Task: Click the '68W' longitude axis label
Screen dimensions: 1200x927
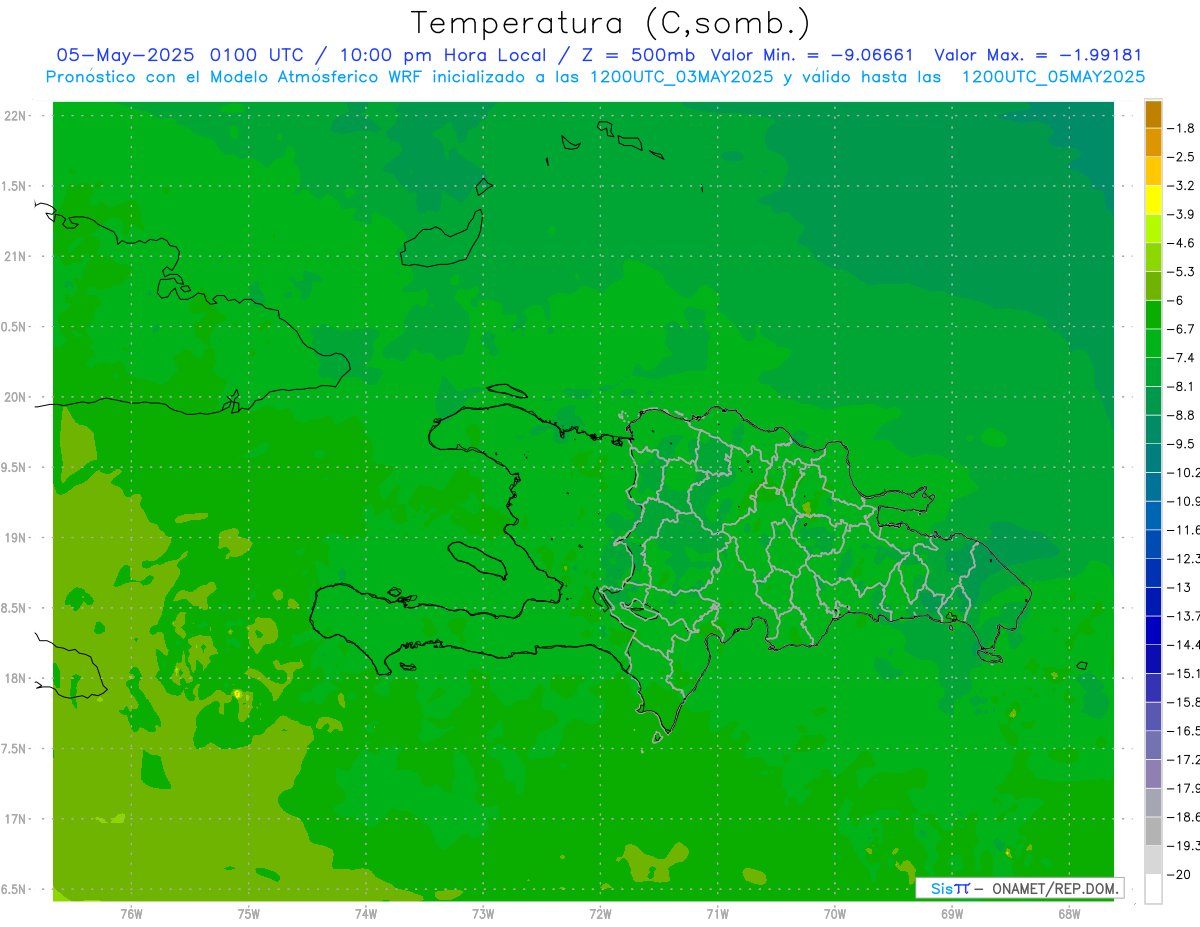Action: pyautogui.click(x=1069, y=915)
